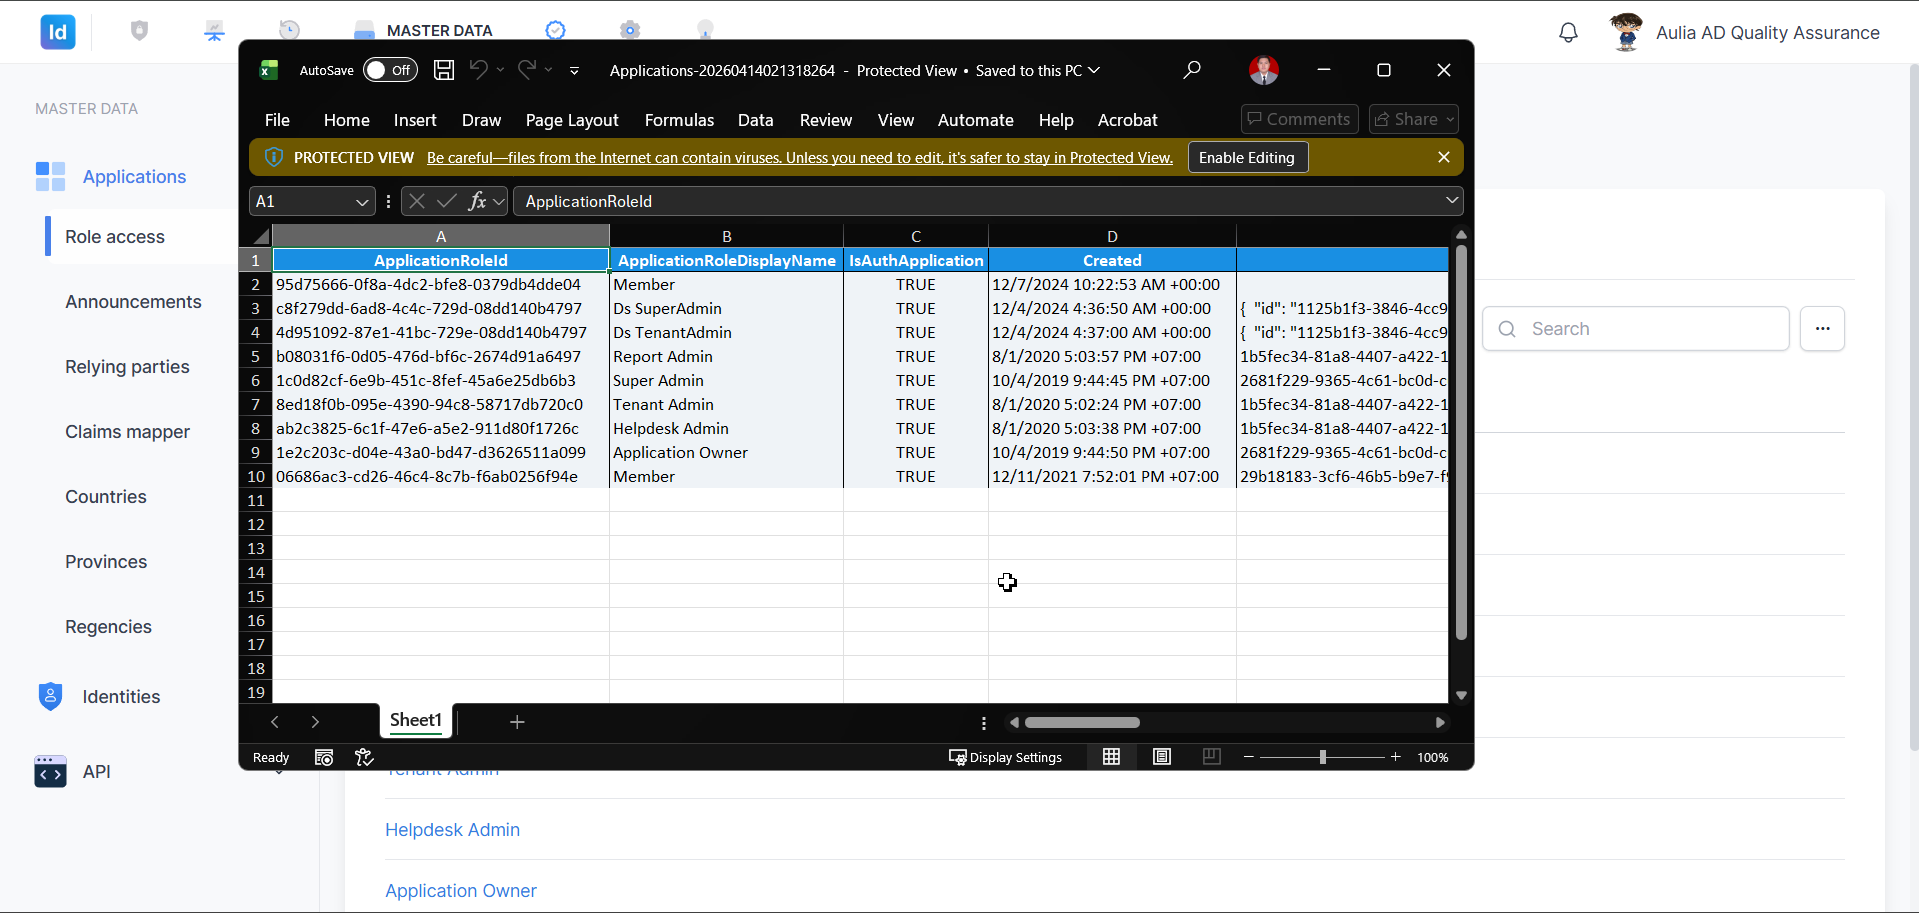1919x913 pixels.
Task: Toggle the AutoSave switch
Action: pyautogui.click(x=390, y=70)
